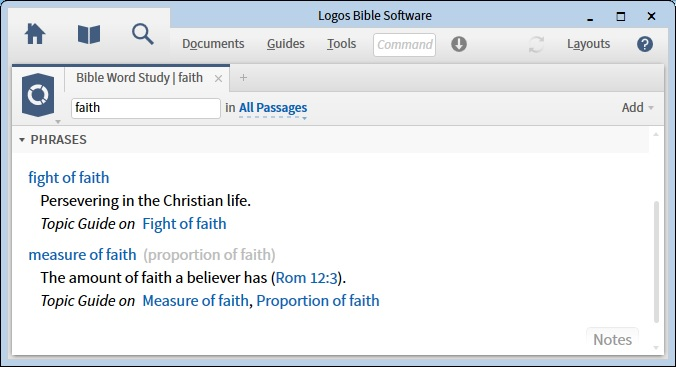This screenshot has height=367, width=676.
Task: Open Search with the magnifying glass
Action: (x=143, y=34)
